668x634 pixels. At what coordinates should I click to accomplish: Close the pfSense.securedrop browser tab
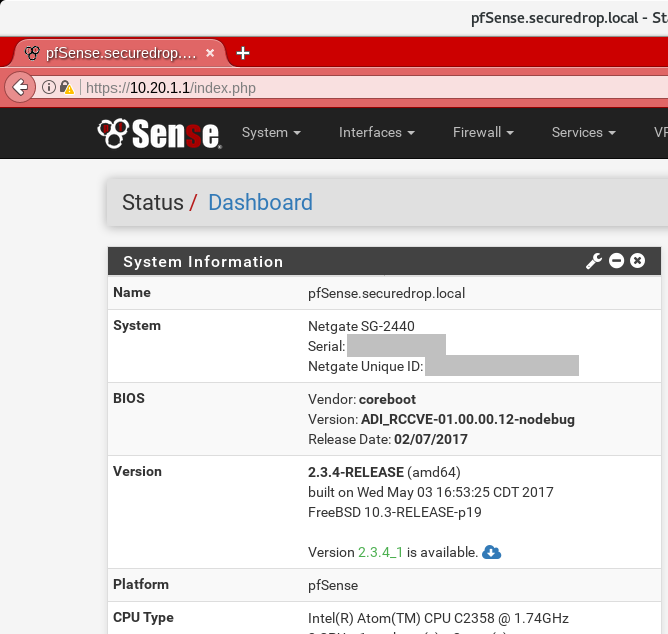pyautogui.click(x=209, y=53)
